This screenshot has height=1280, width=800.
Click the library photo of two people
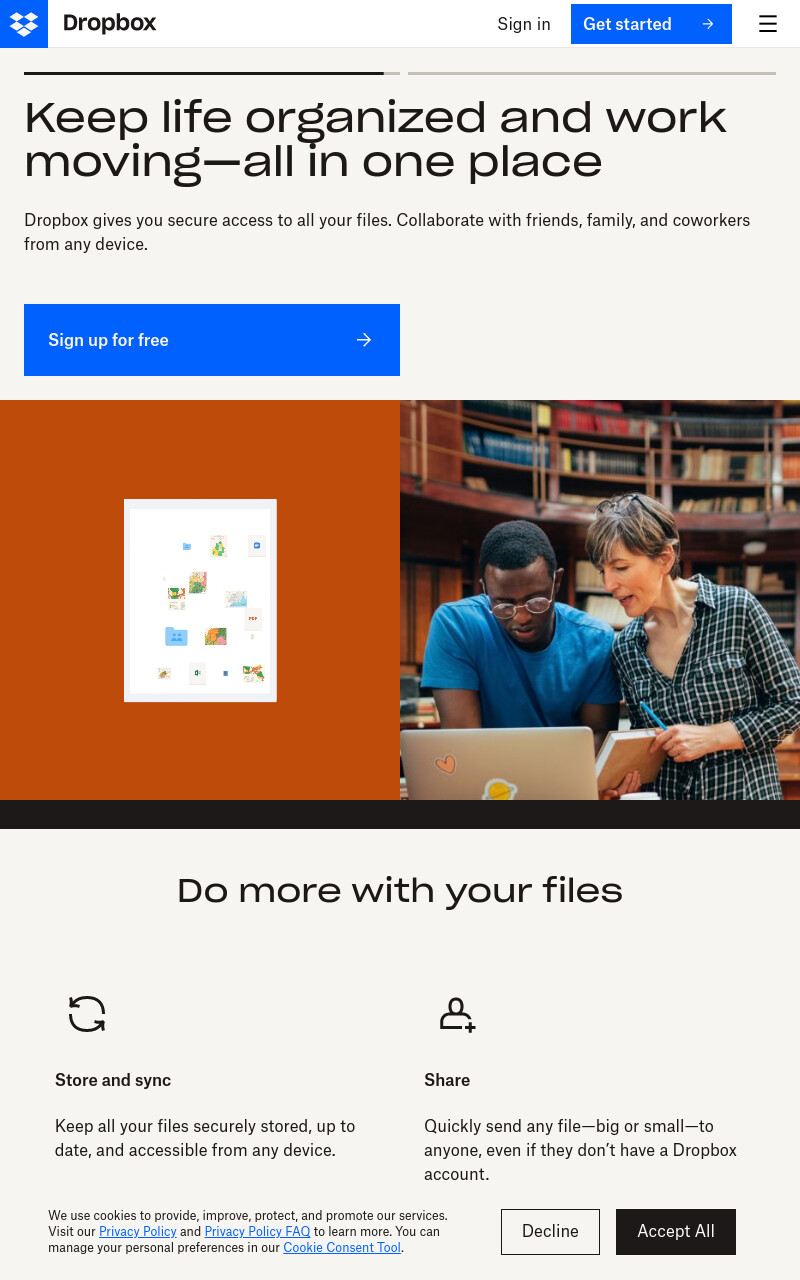600,600
